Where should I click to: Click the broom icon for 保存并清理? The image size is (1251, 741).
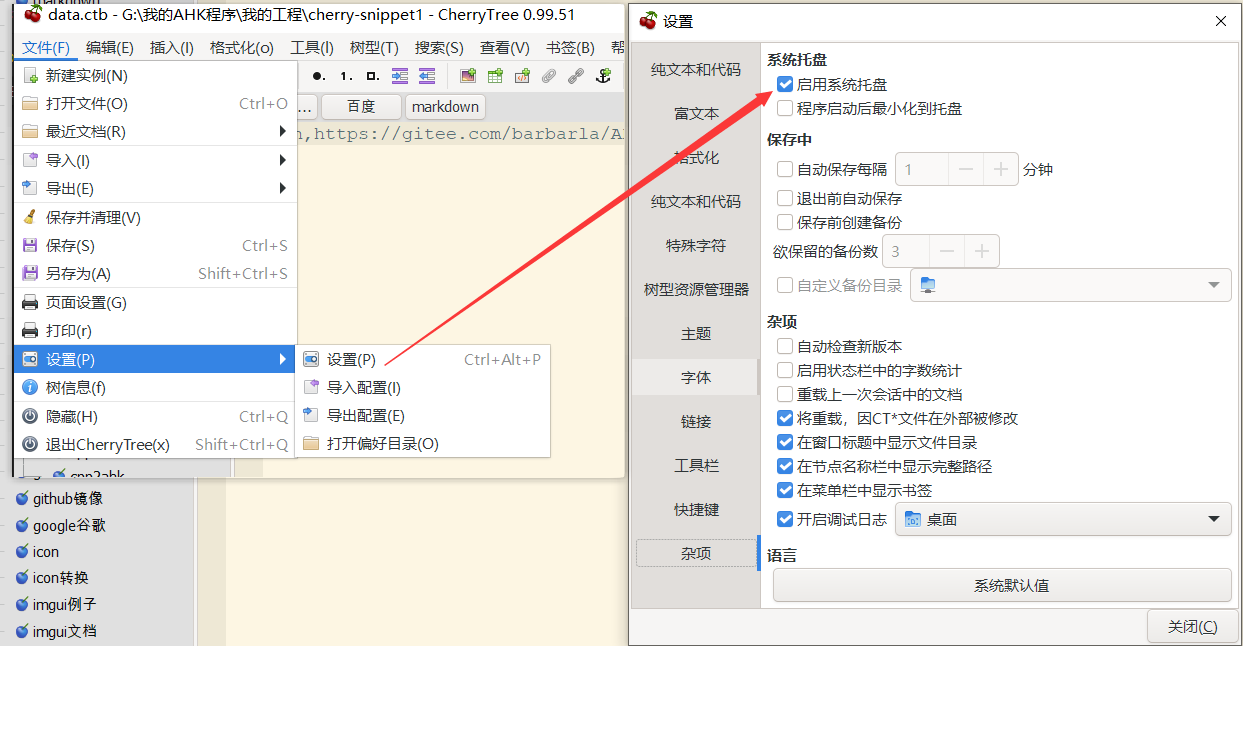[x=30, y=217]
